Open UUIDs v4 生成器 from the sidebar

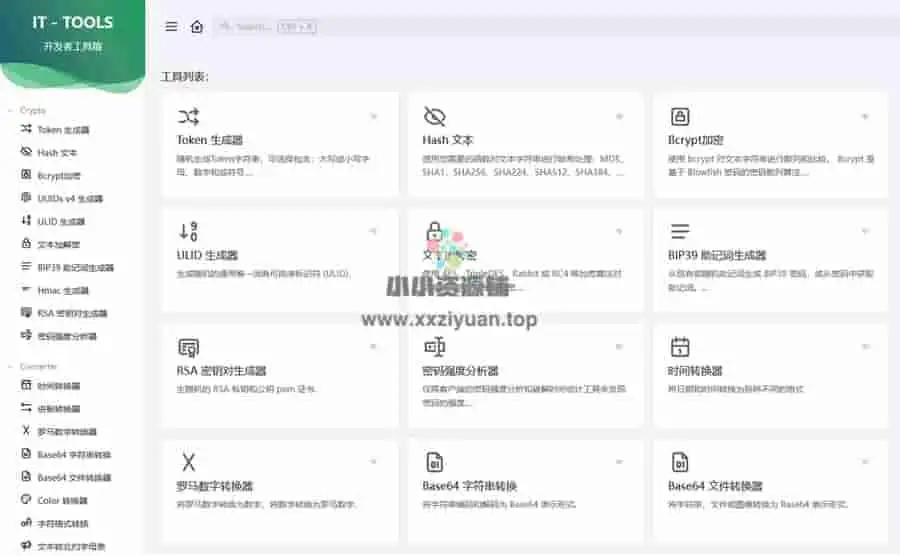click(x=69, y=199)
